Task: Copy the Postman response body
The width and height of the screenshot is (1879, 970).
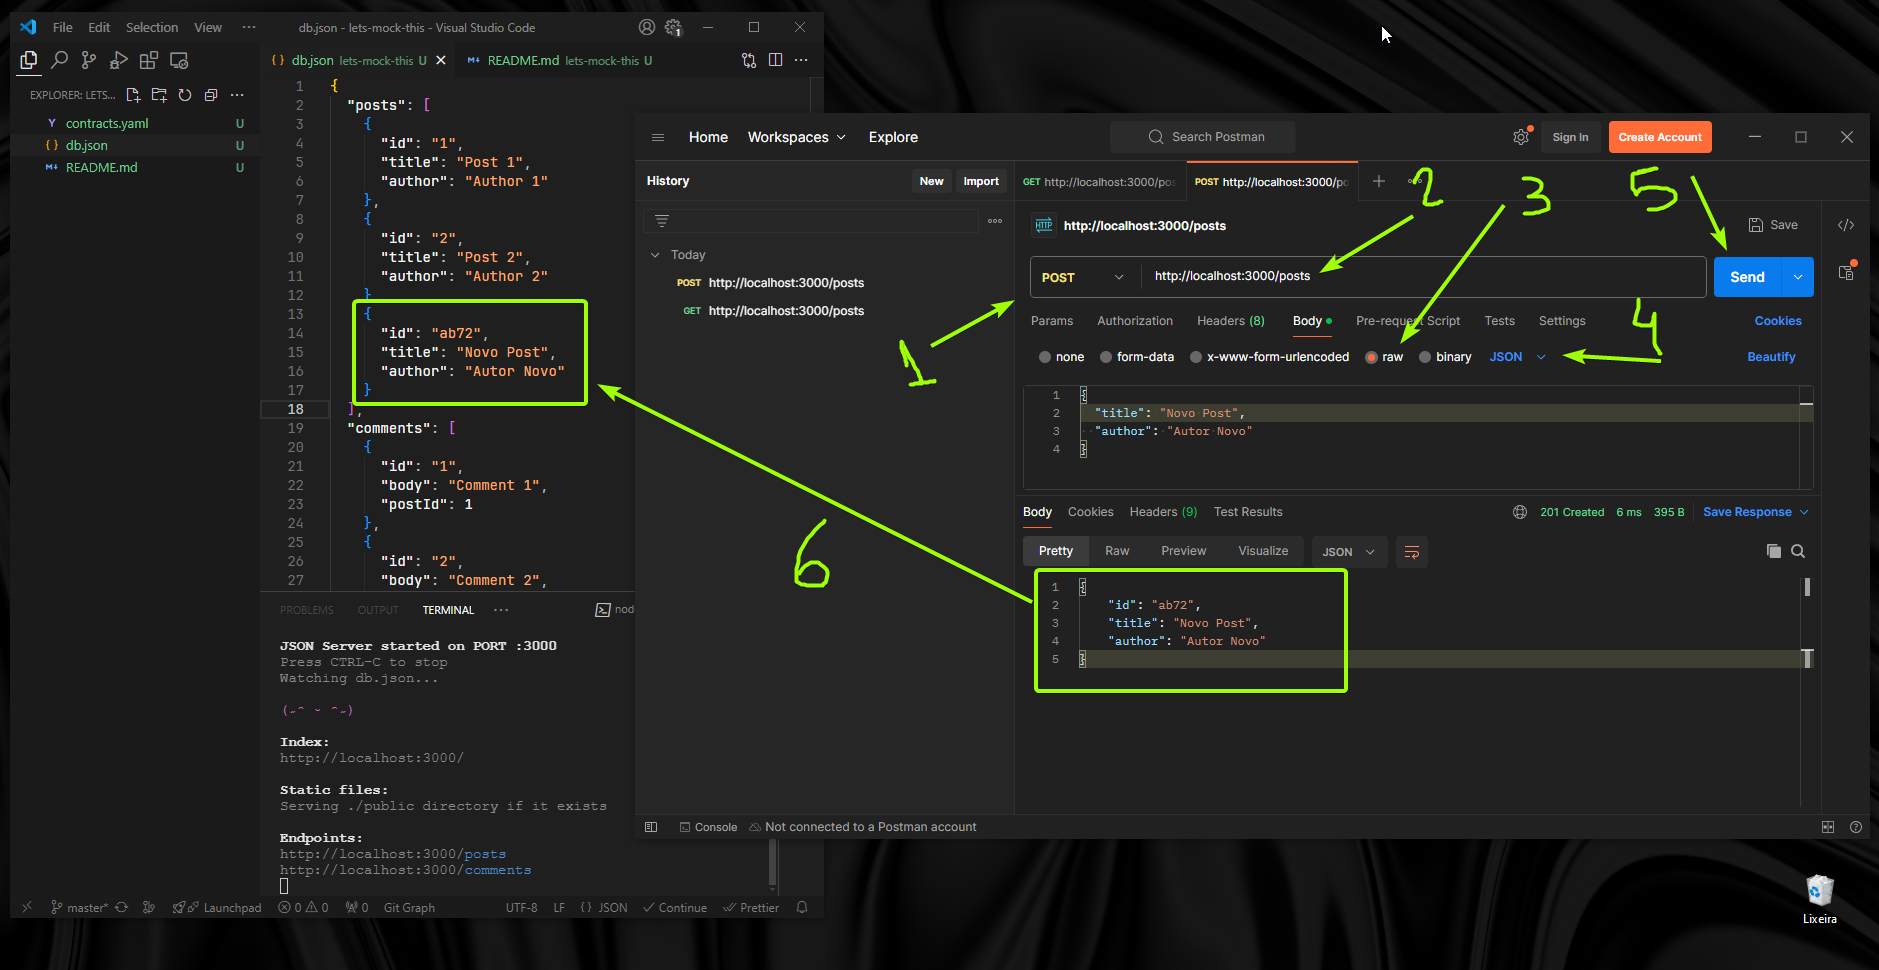Action: point(1773,551)
